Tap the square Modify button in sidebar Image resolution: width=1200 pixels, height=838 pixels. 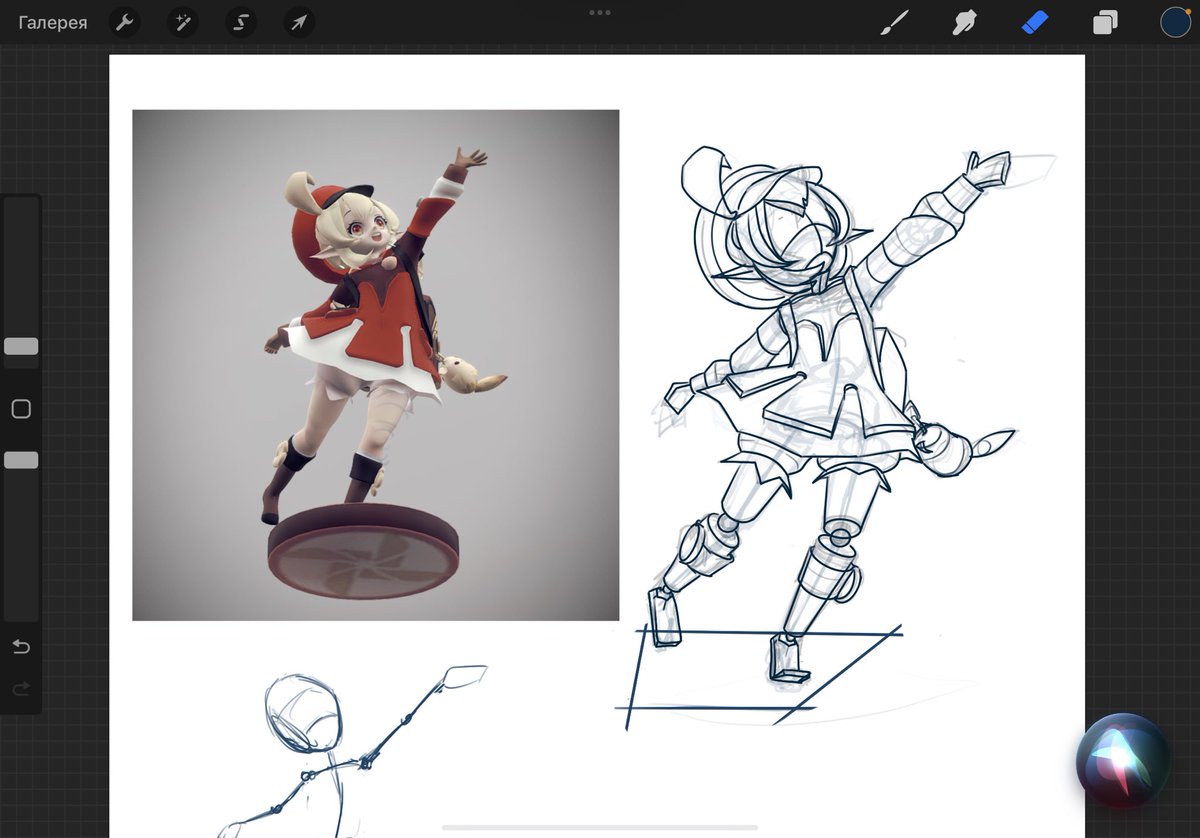pos(21,408)
